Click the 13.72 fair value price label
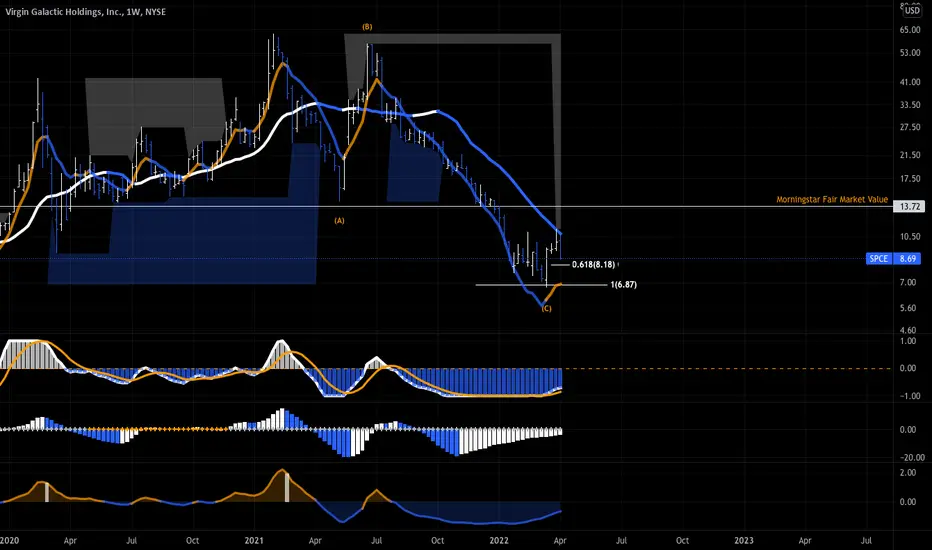 coord(909,206)
